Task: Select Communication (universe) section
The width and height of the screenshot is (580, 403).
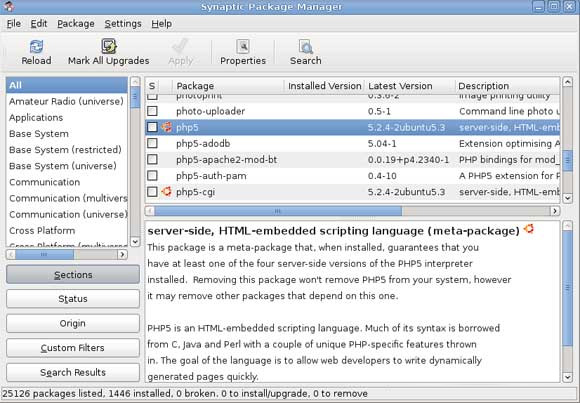Action: (x=67, y=214)
